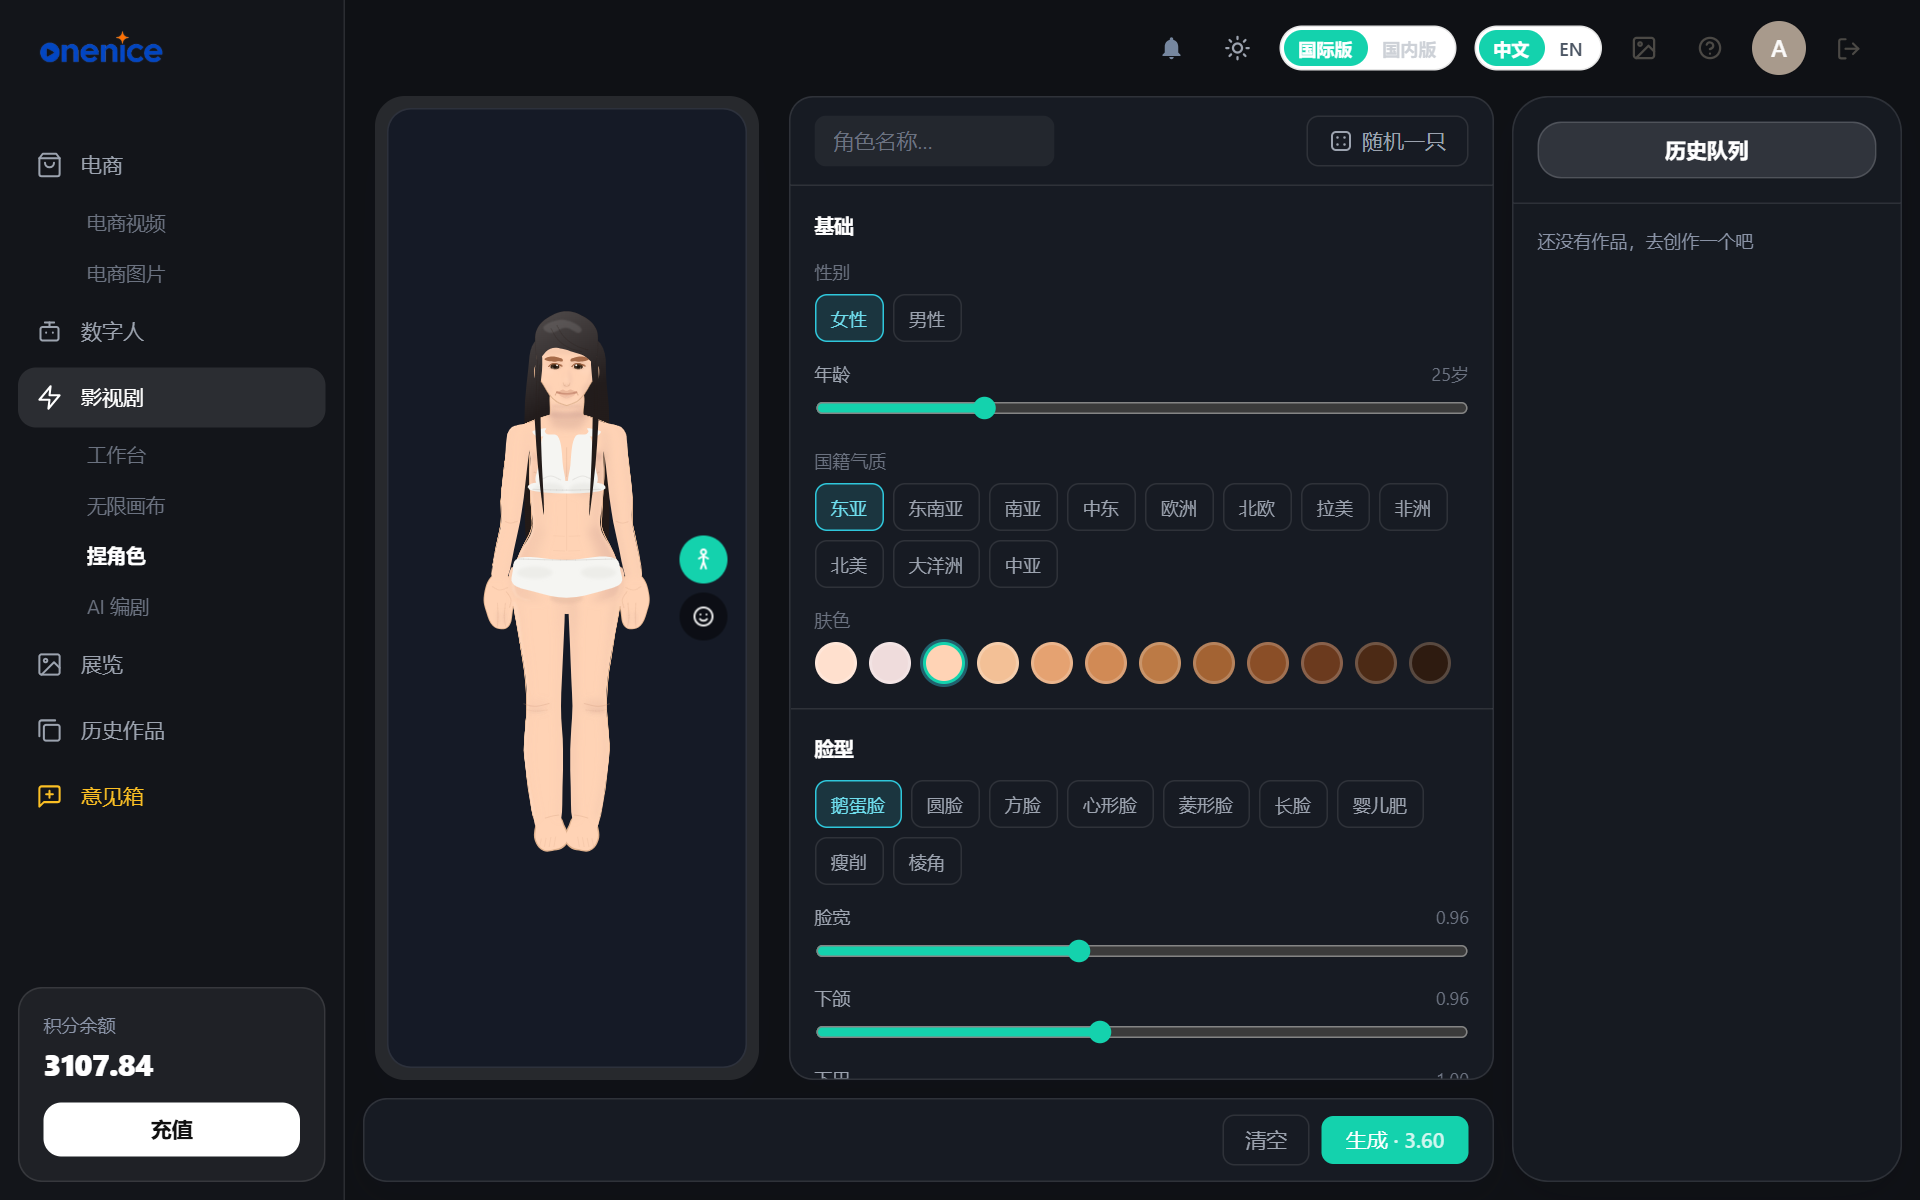Pick the darkest skin tone swatch

[x=1429, y=663]
